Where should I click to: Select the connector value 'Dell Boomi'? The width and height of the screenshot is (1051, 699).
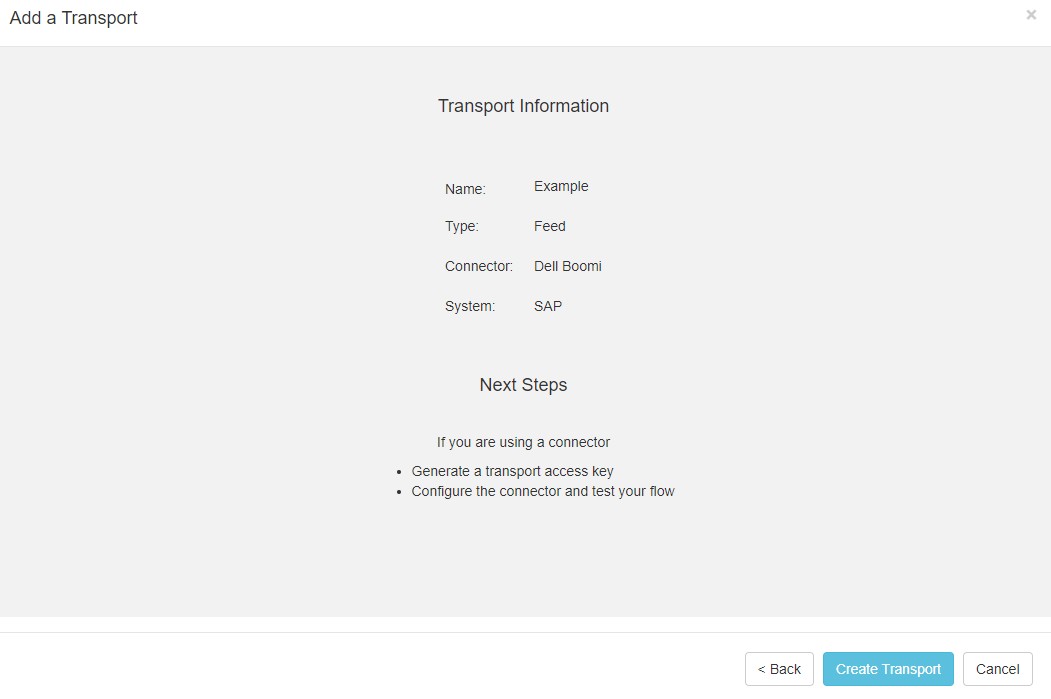pos(568,266)
